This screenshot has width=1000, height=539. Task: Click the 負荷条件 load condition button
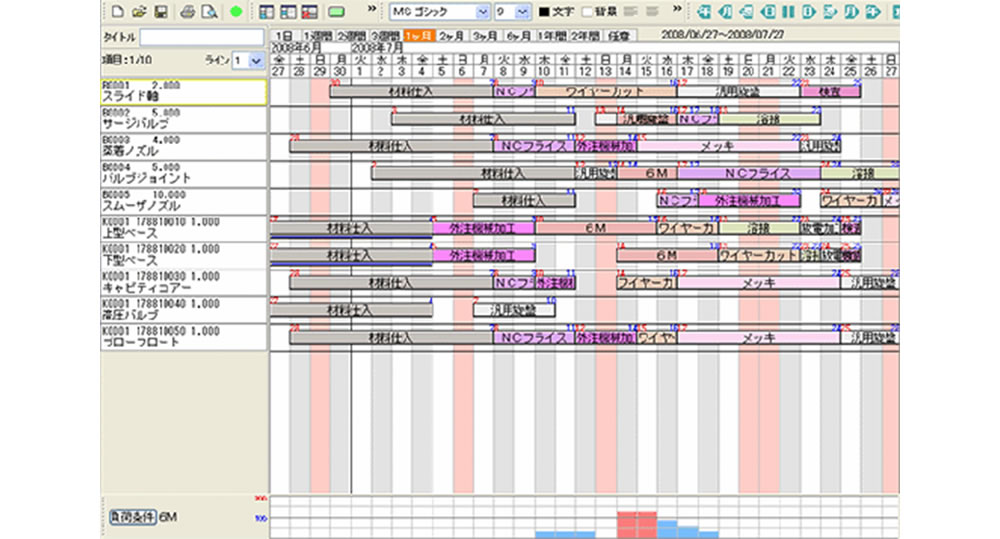(132, 517)
